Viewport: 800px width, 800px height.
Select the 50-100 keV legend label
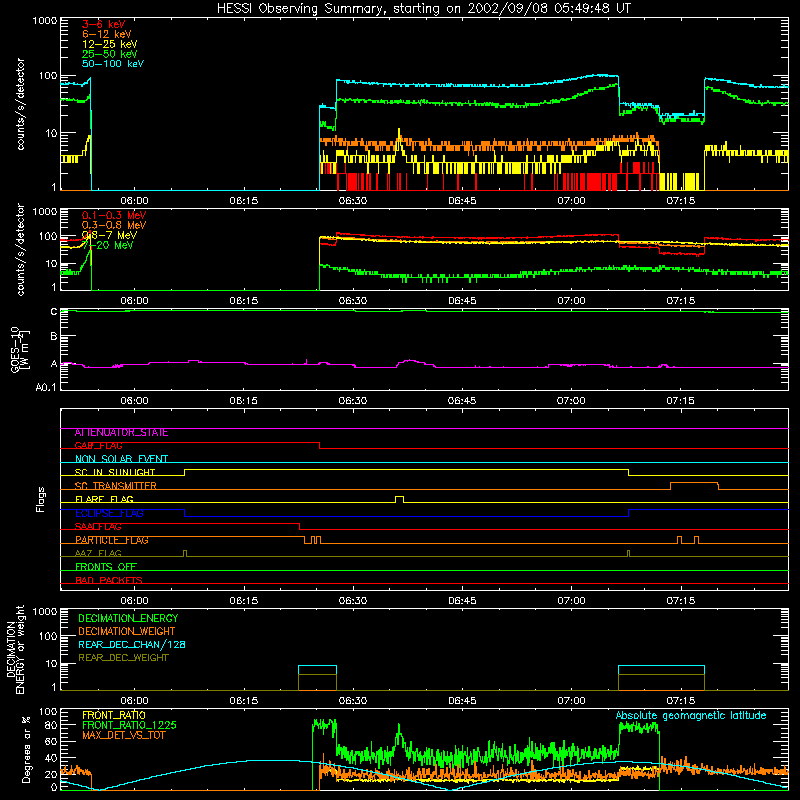click(x=113, y=64)
